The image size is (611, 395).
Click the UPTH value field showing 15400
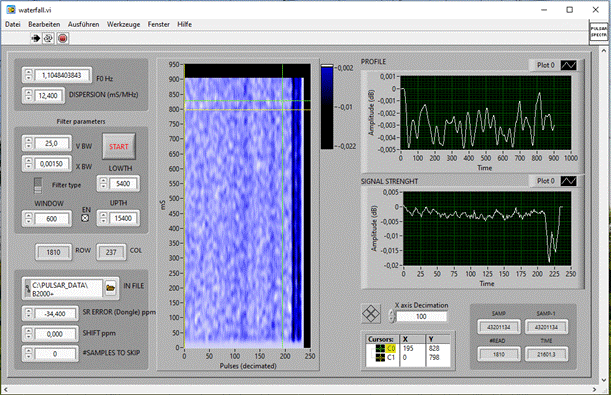123,218
